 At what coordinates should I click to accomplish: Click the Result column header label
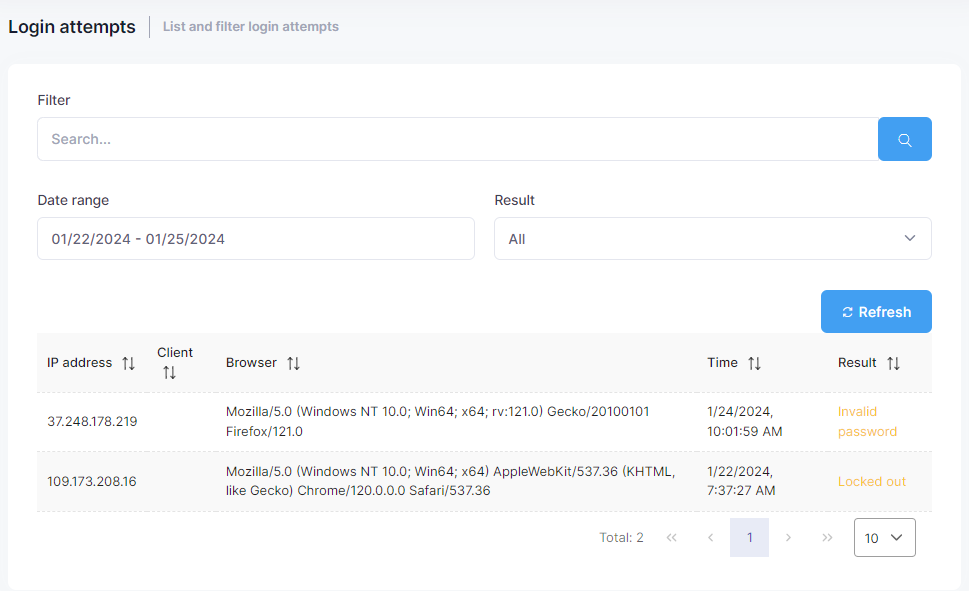coord(857,363)
